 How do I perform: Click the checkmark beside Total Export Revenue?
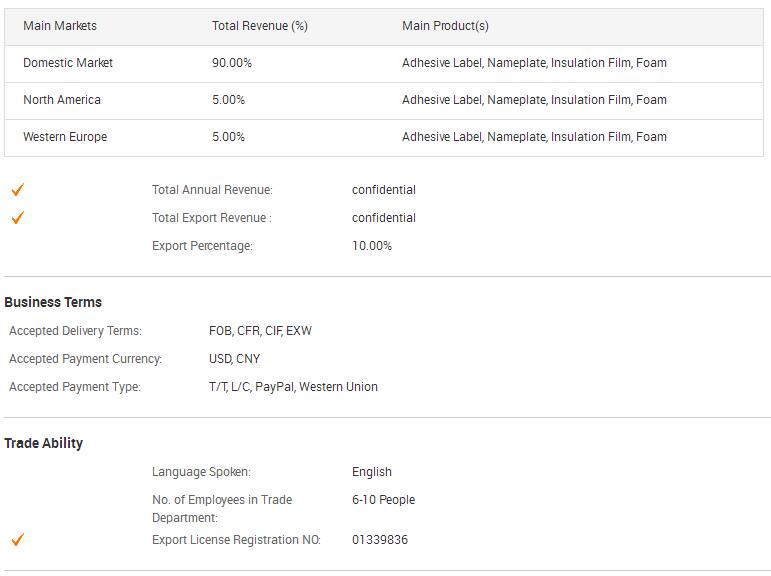[x=18, y=217]
